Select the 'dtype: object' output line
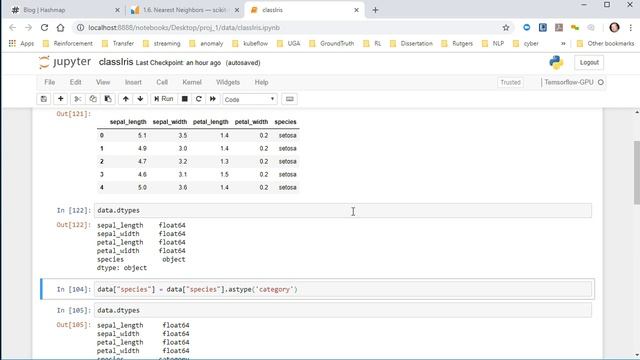 pos(122,268)
